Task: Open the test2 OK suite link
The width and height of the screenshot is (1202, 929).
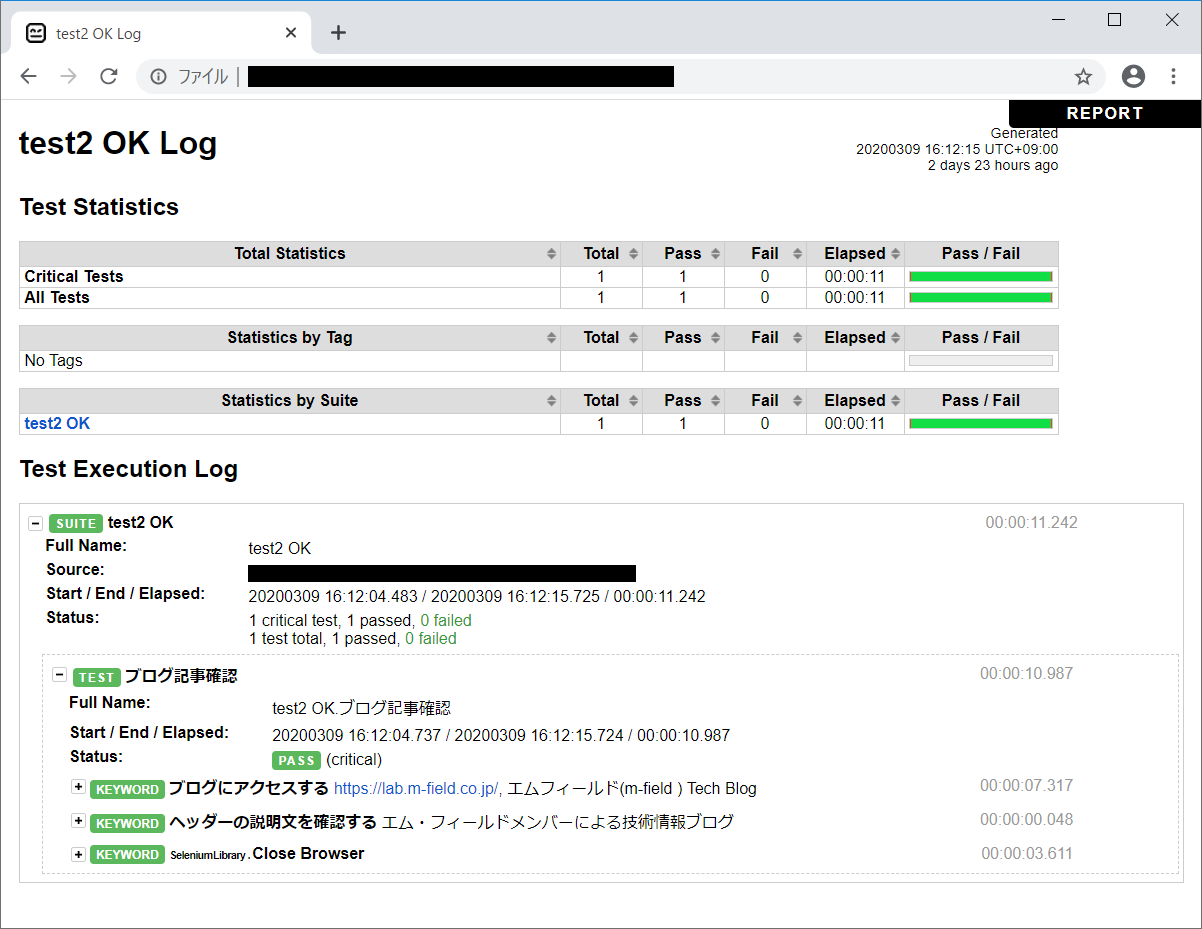Action: coord(57,424)
